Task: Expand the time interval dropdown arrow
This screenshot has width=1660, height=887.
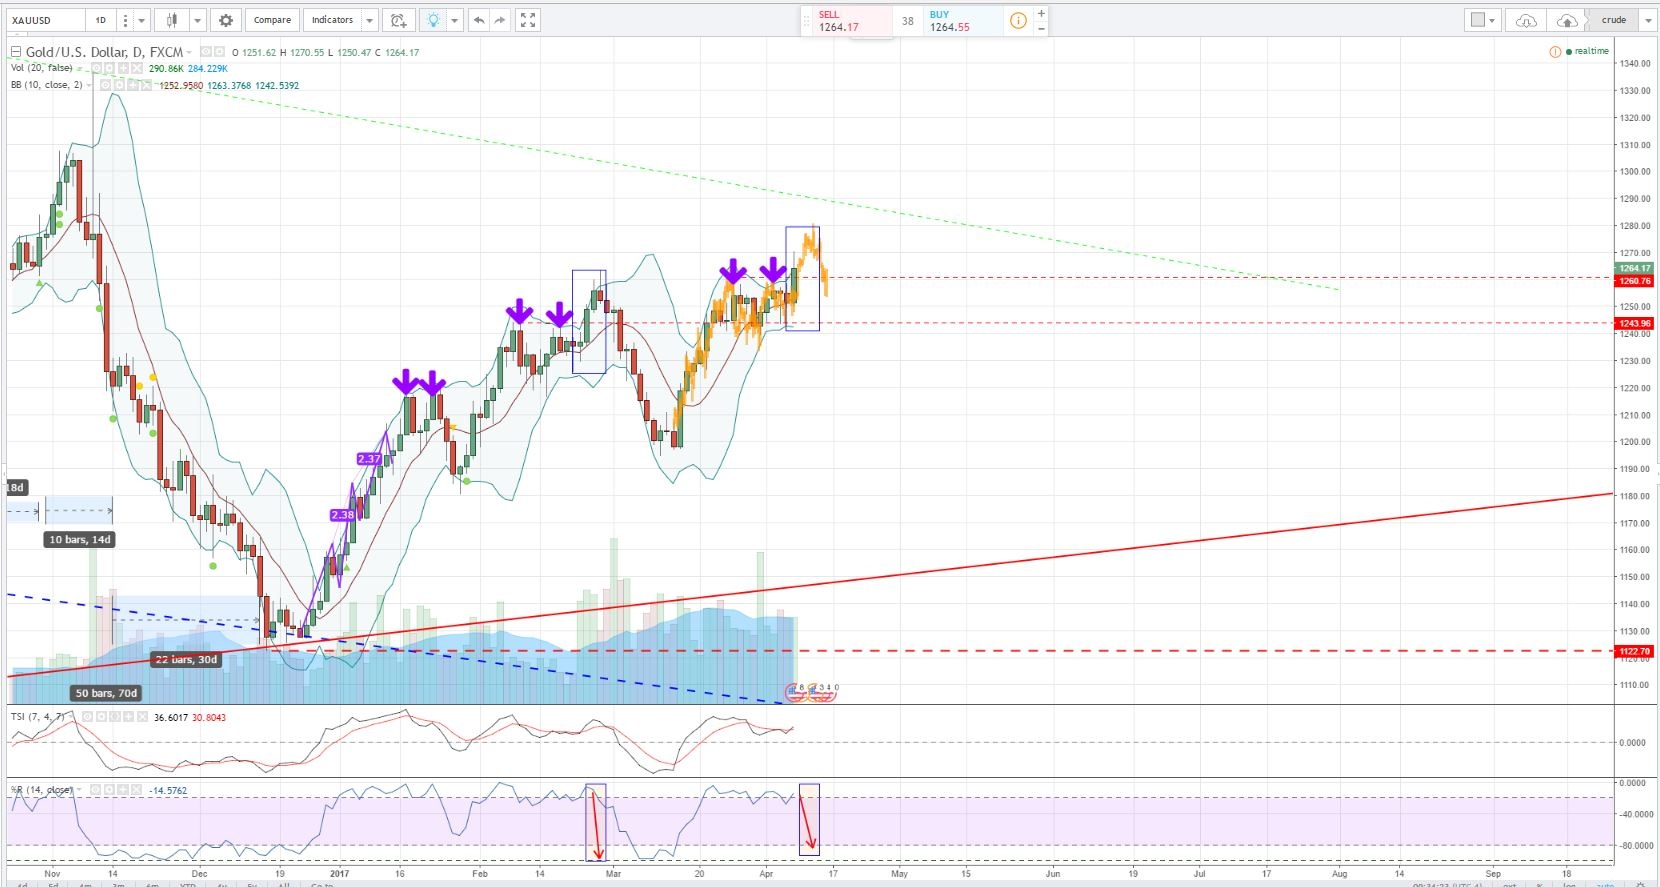Action: [x=143, y=20]
